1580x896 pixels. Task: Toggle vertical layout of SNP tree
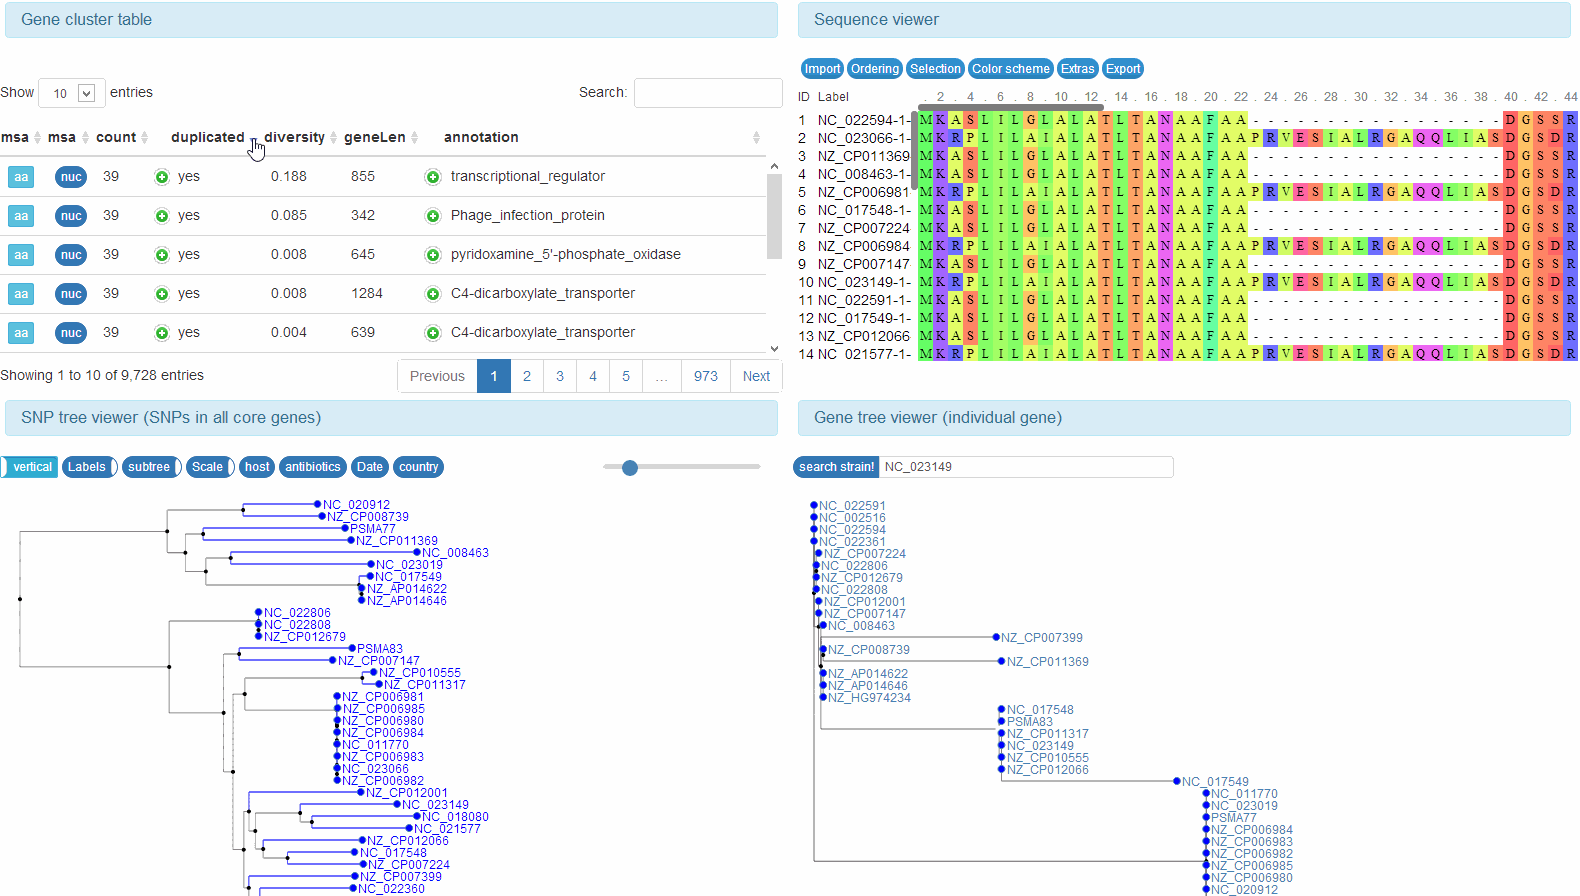point(30,467)
